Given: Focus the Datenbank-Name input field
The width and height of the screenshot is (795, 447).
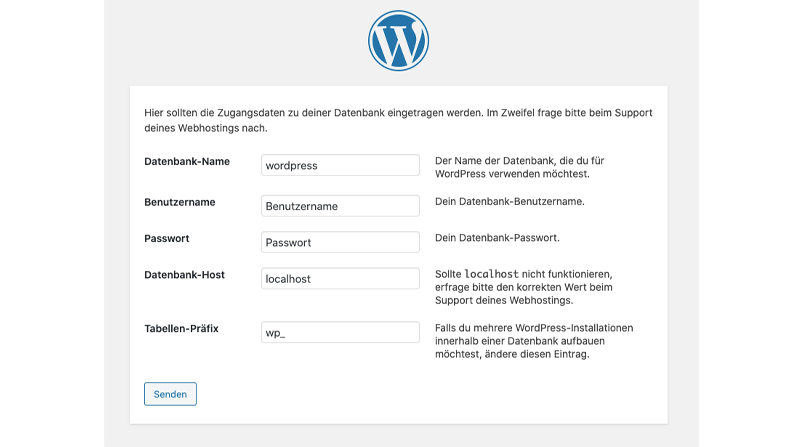Looking at the screenshot, I should pos(340,165).
